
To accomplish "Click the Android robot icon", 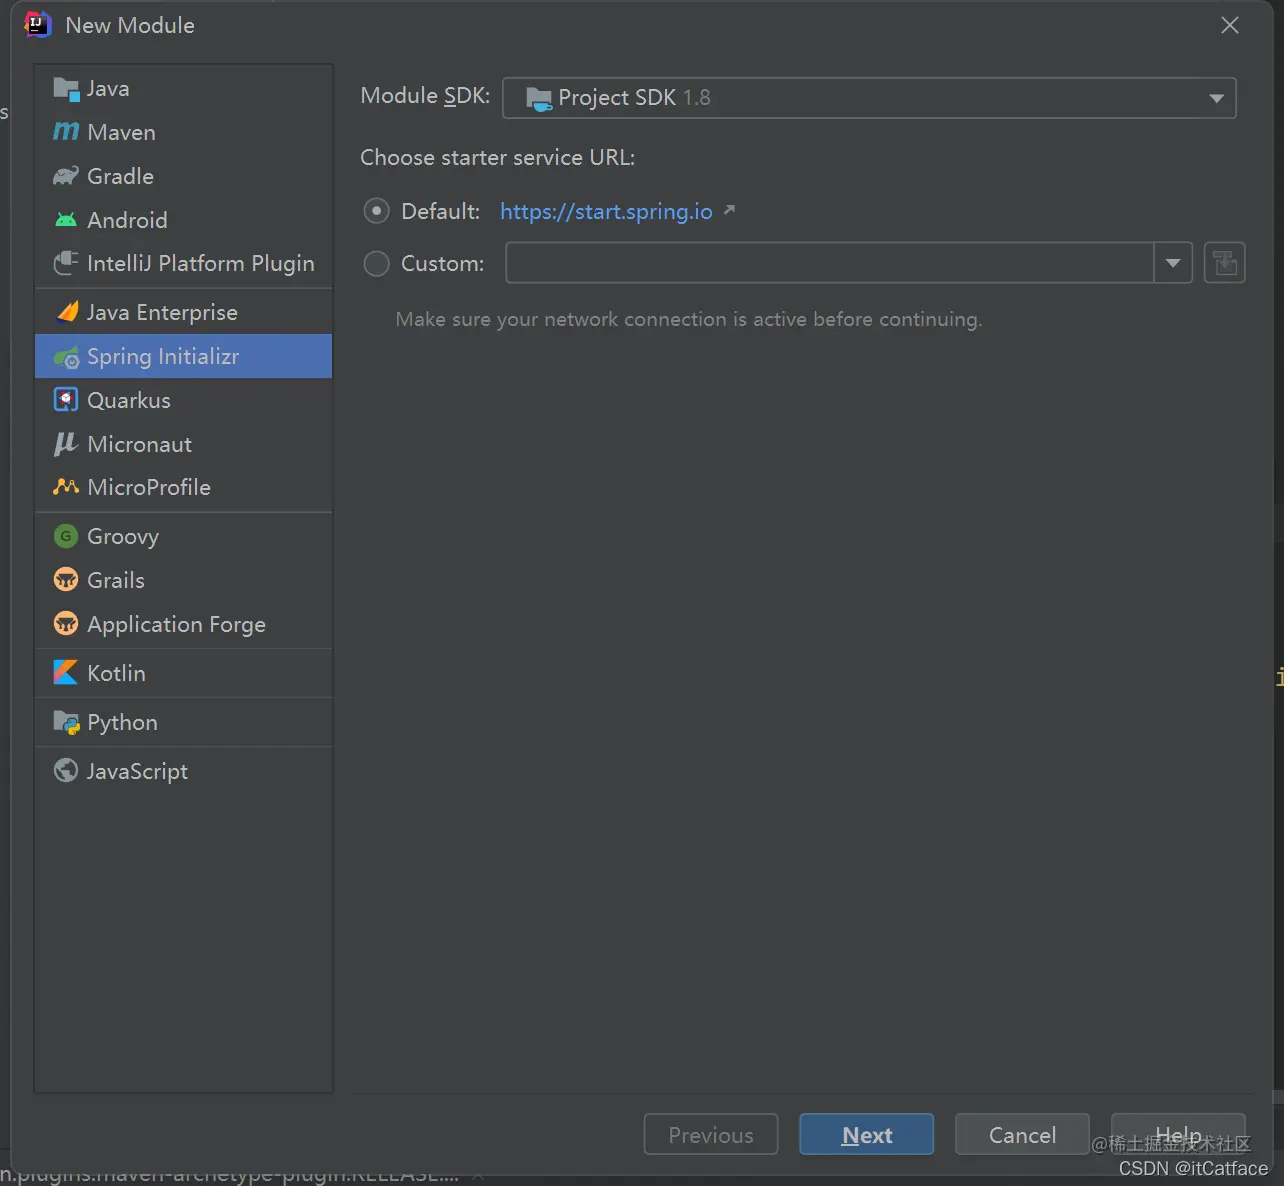I will click(x=66, y=220).
